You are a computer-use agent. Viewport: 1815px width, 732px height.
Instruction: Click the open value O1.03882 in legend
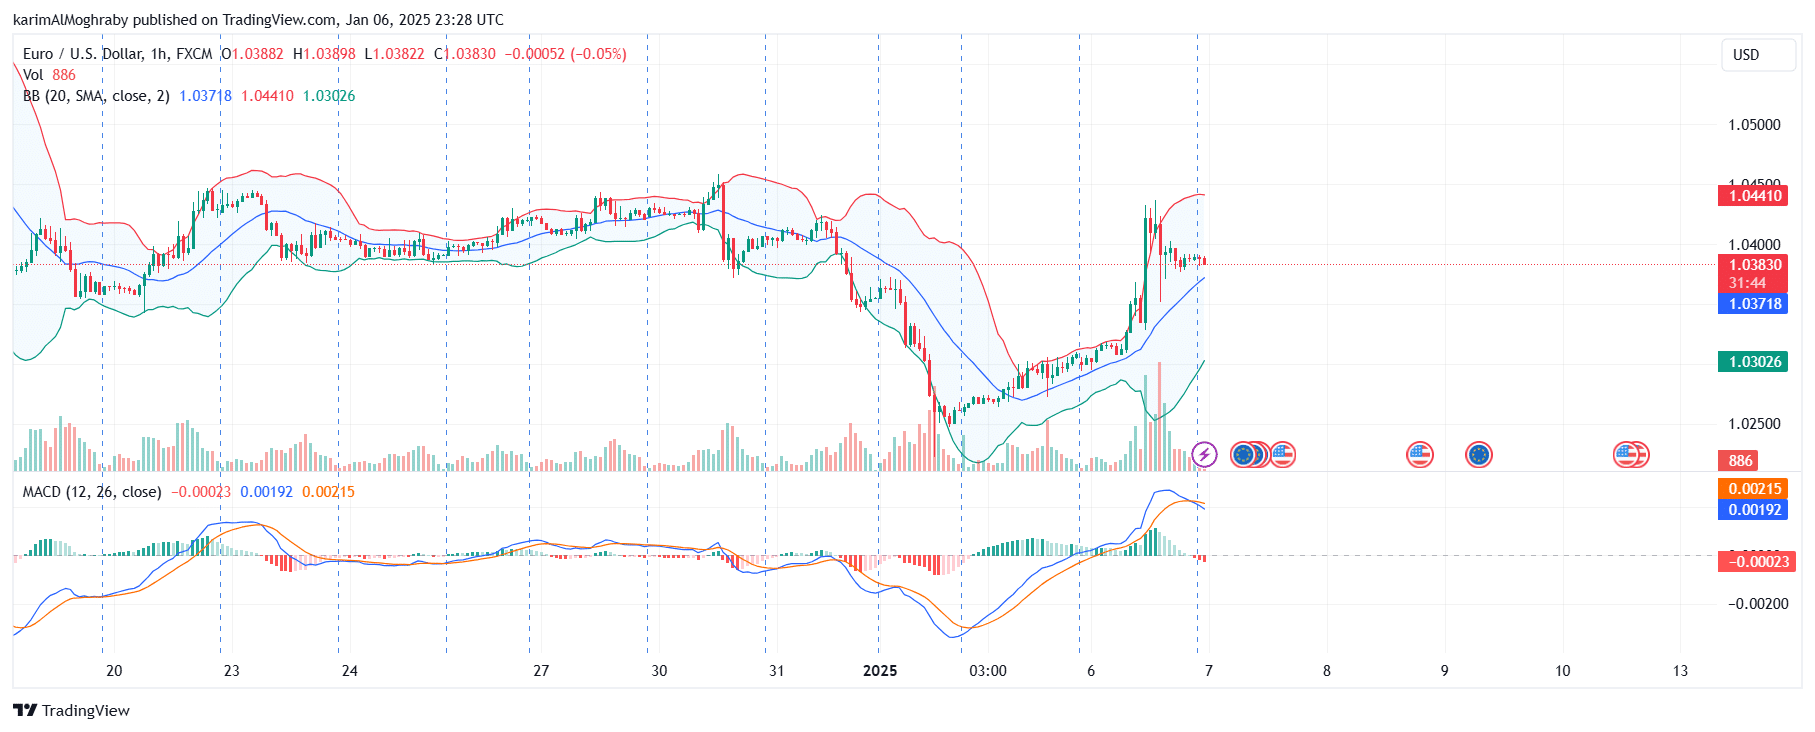(x=252, y=54)
